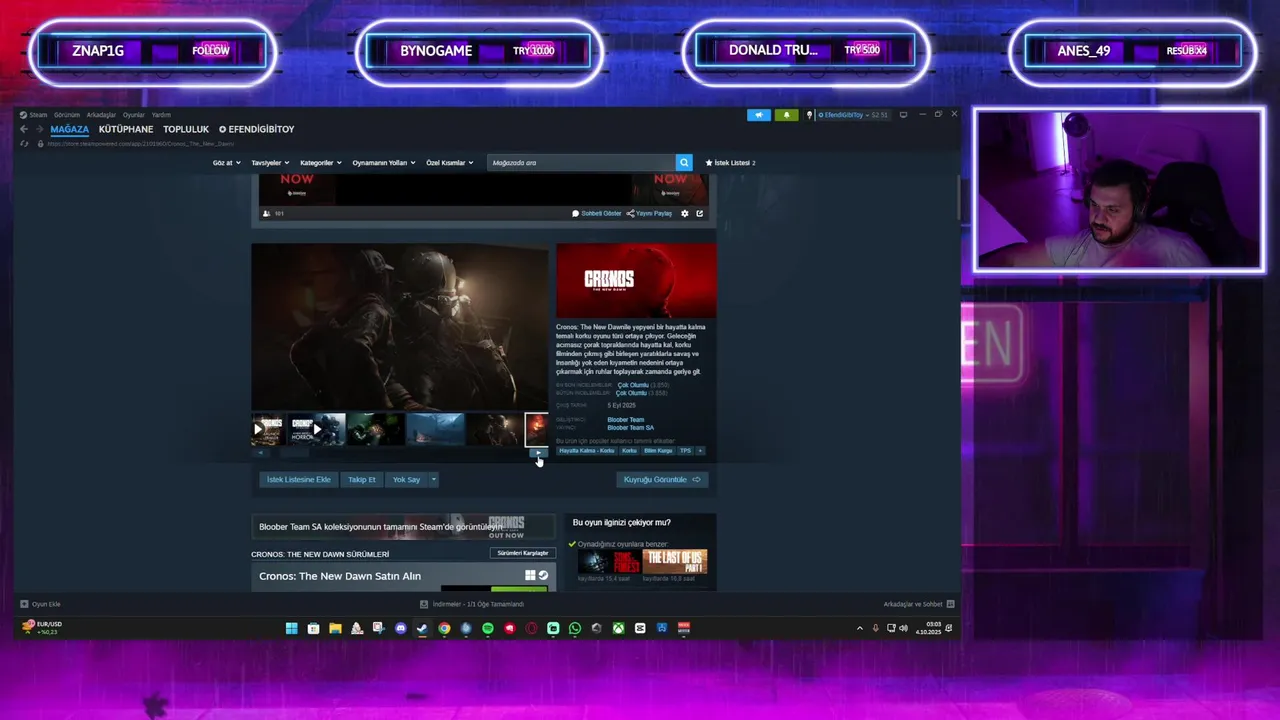
Task: Open WhatsApp from the taskbar
Action: pyautogui.click(x=575, y=628)
